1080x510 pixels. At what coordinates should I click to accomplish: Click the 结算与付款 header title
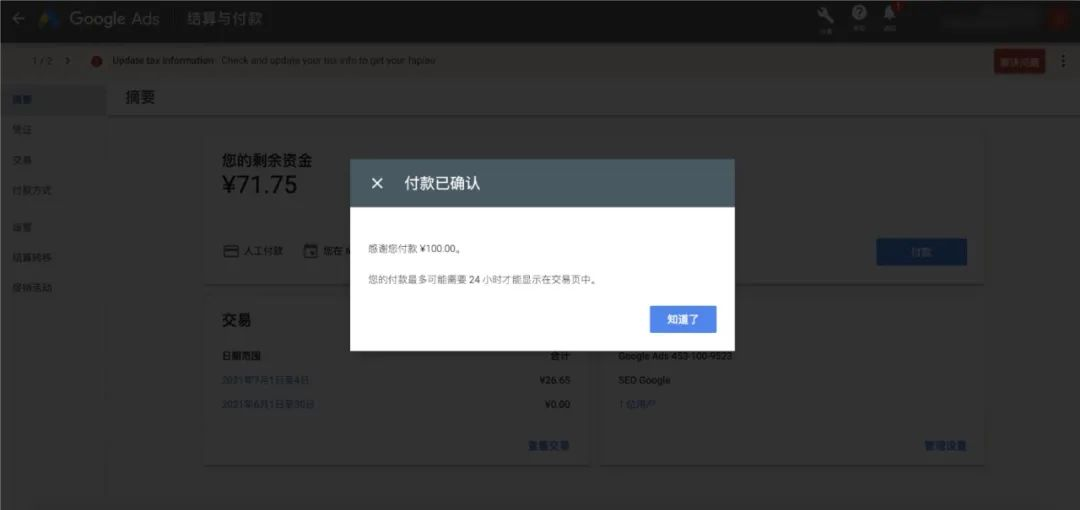click(x=225, y=19)
